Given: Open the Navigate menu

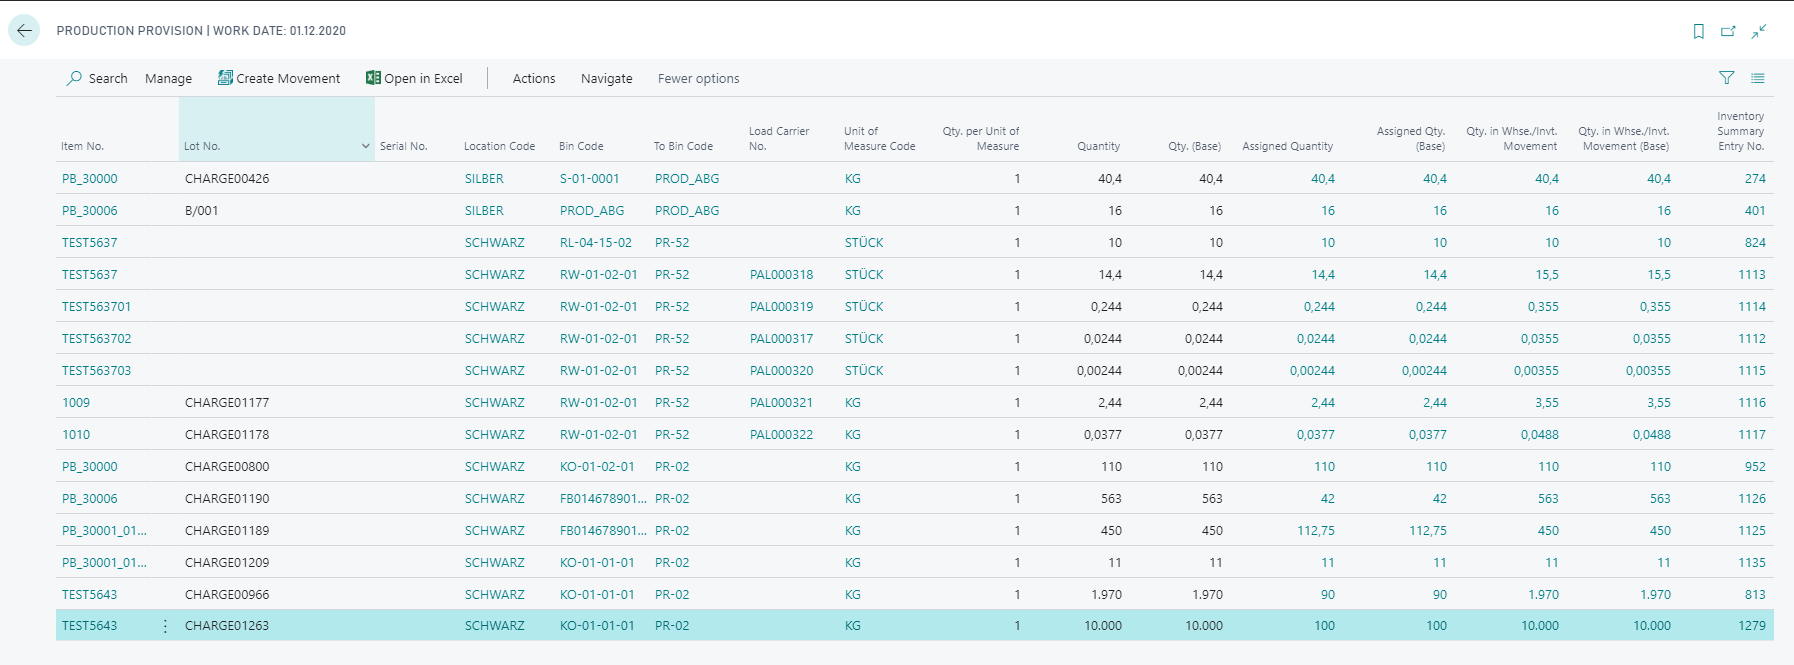Looking at the screenshot, I should point(606,78).
